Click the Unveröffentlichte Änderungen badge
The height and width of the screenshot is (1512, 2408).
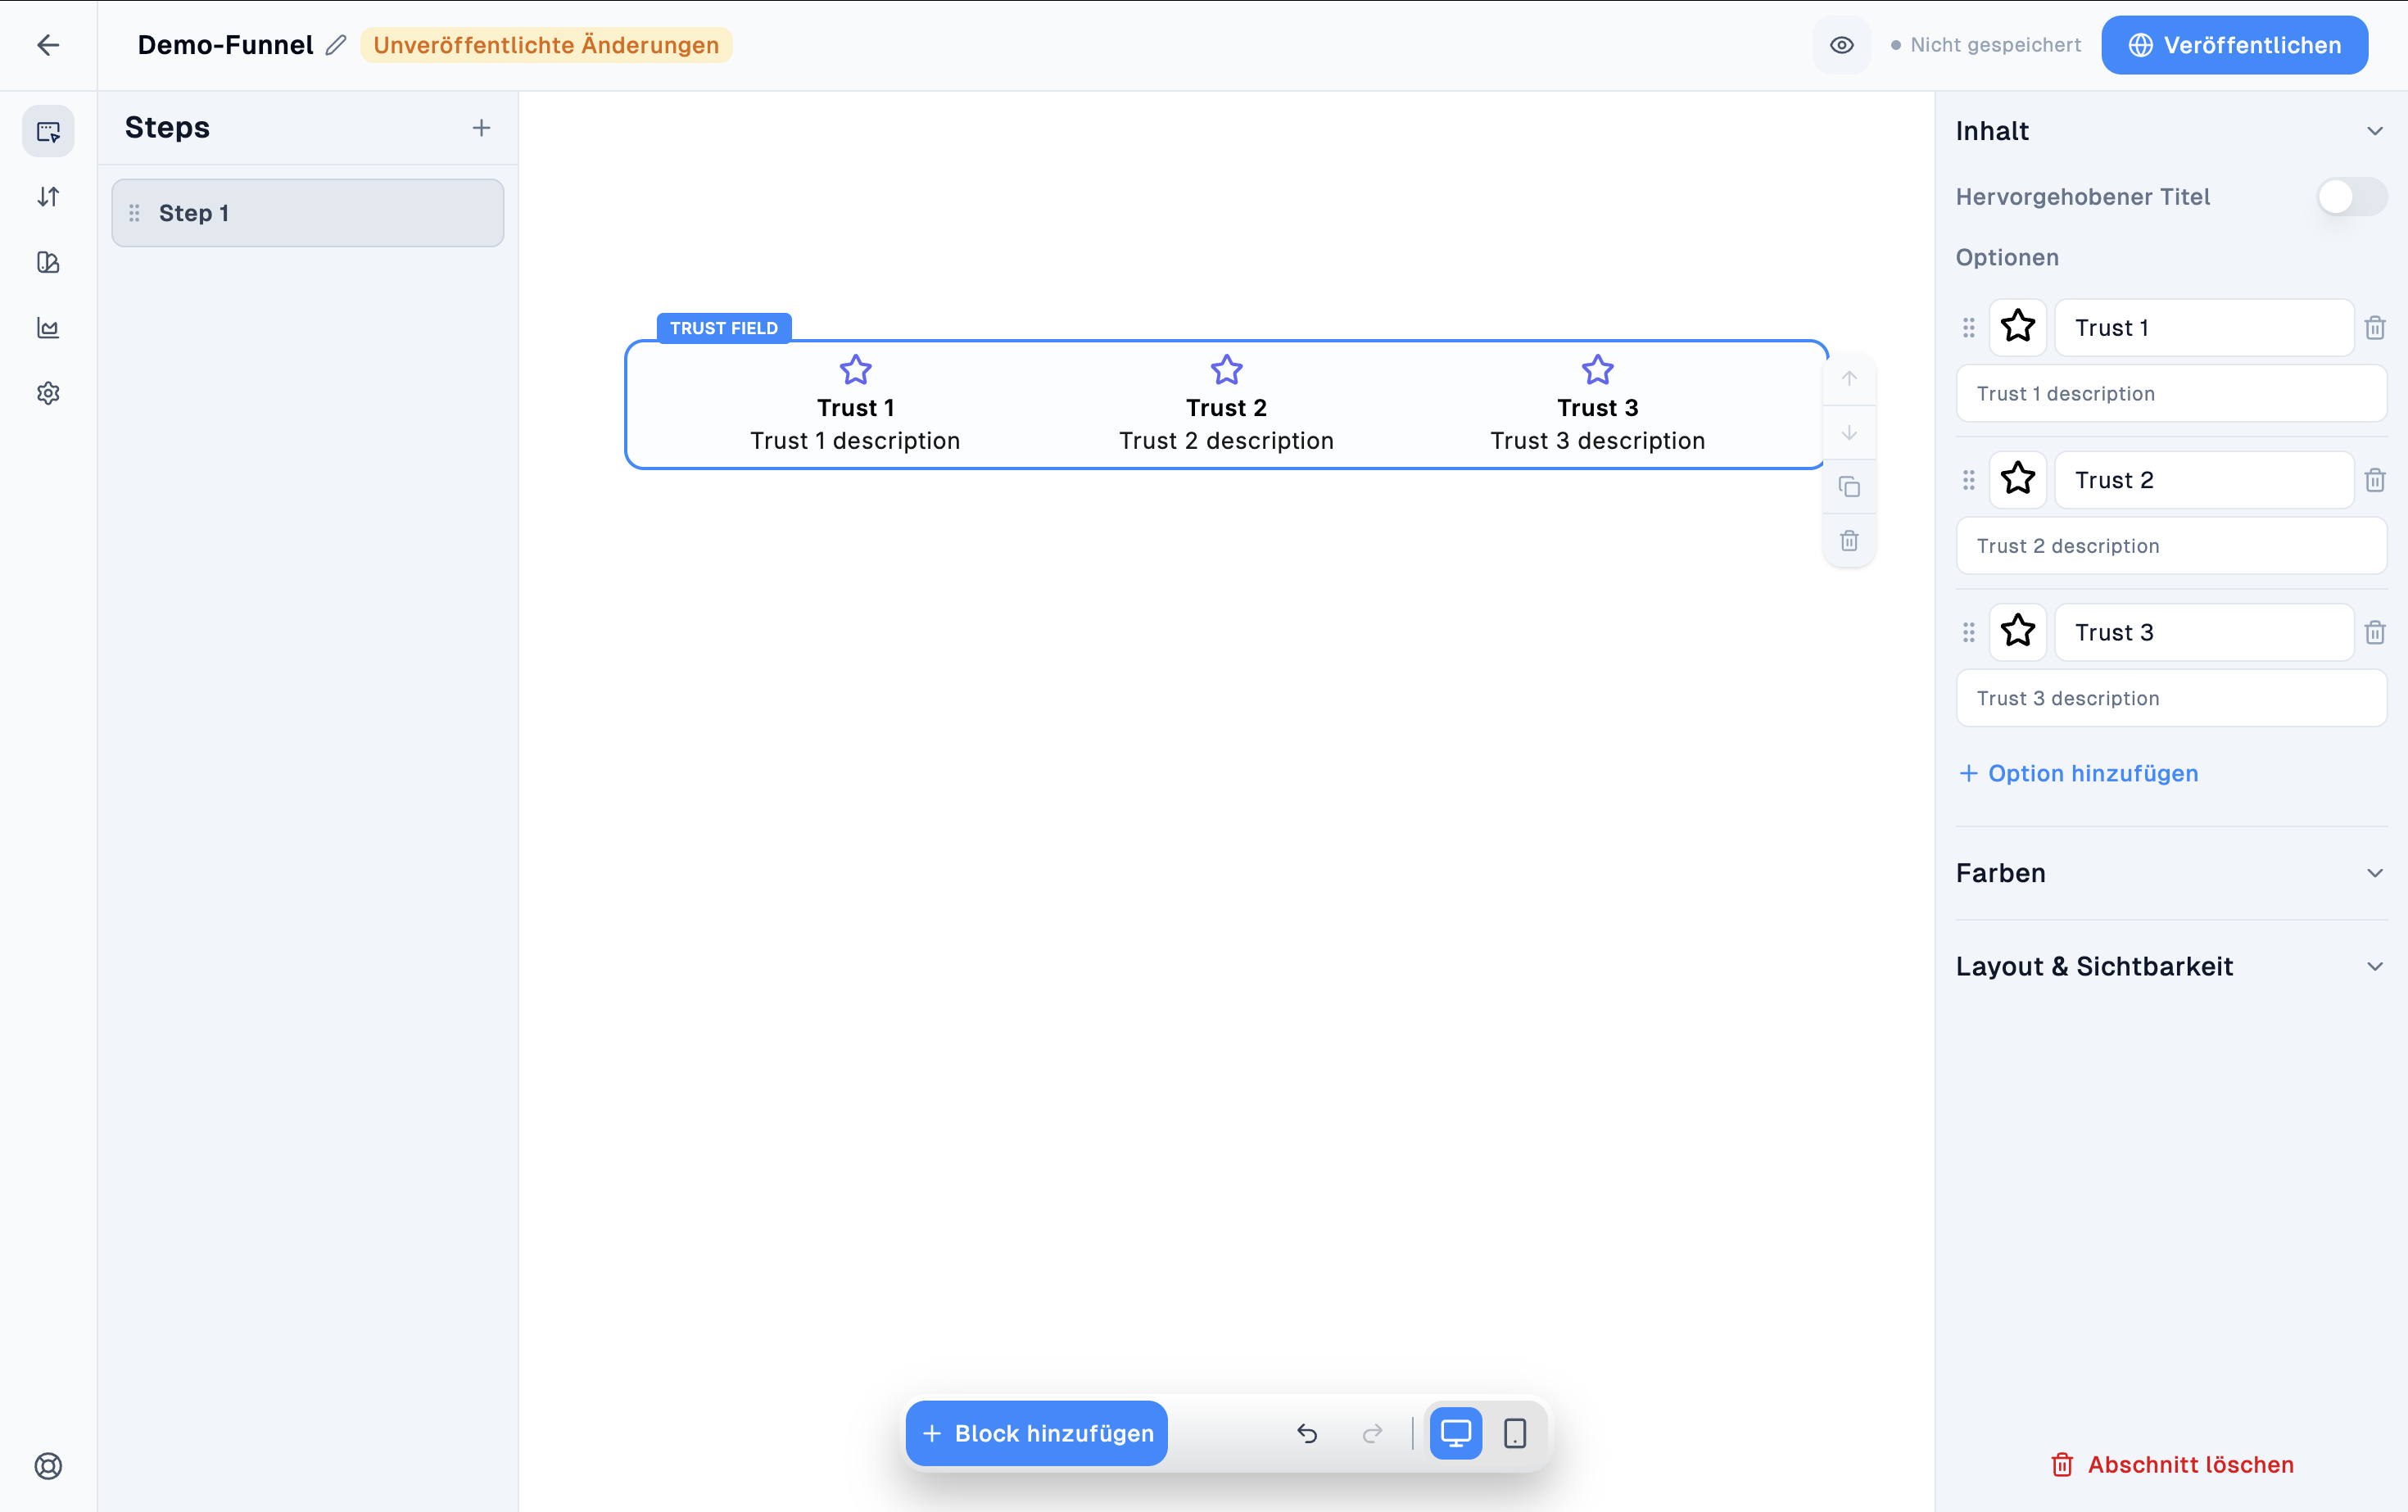[x=546, y=45]
